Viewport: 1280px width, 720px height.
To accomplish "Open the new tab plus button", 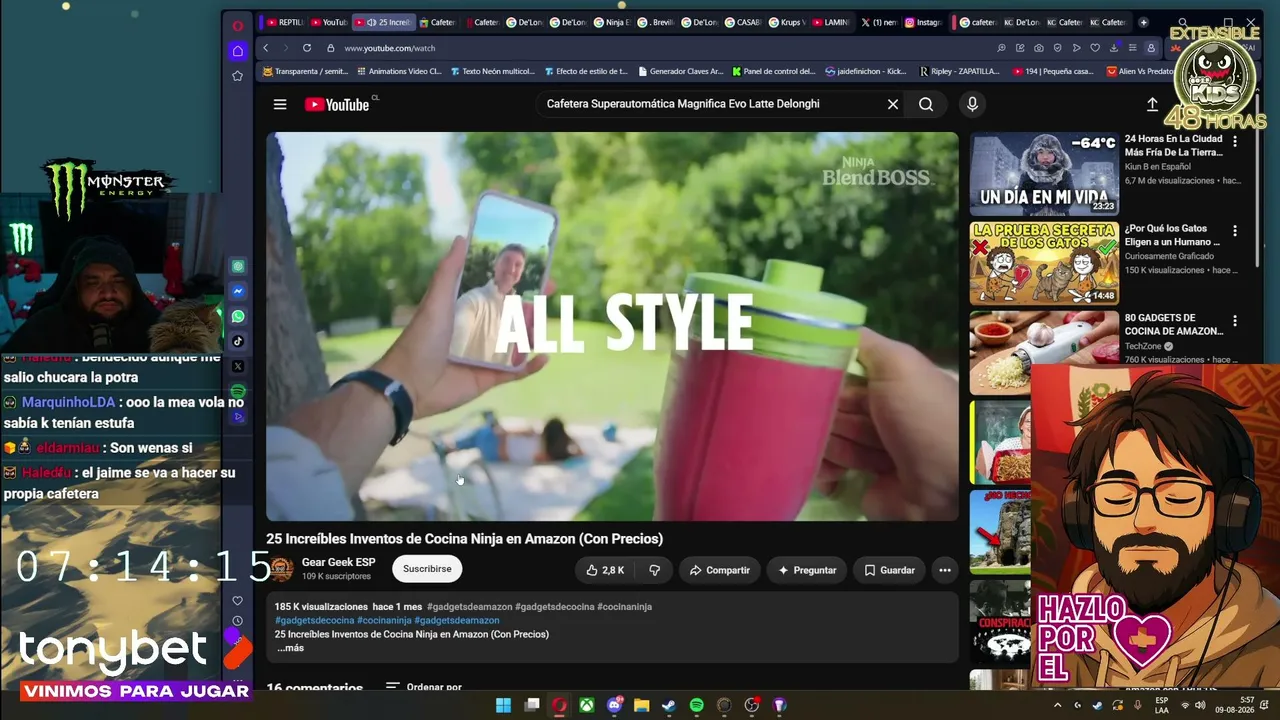I will 1144,22.
